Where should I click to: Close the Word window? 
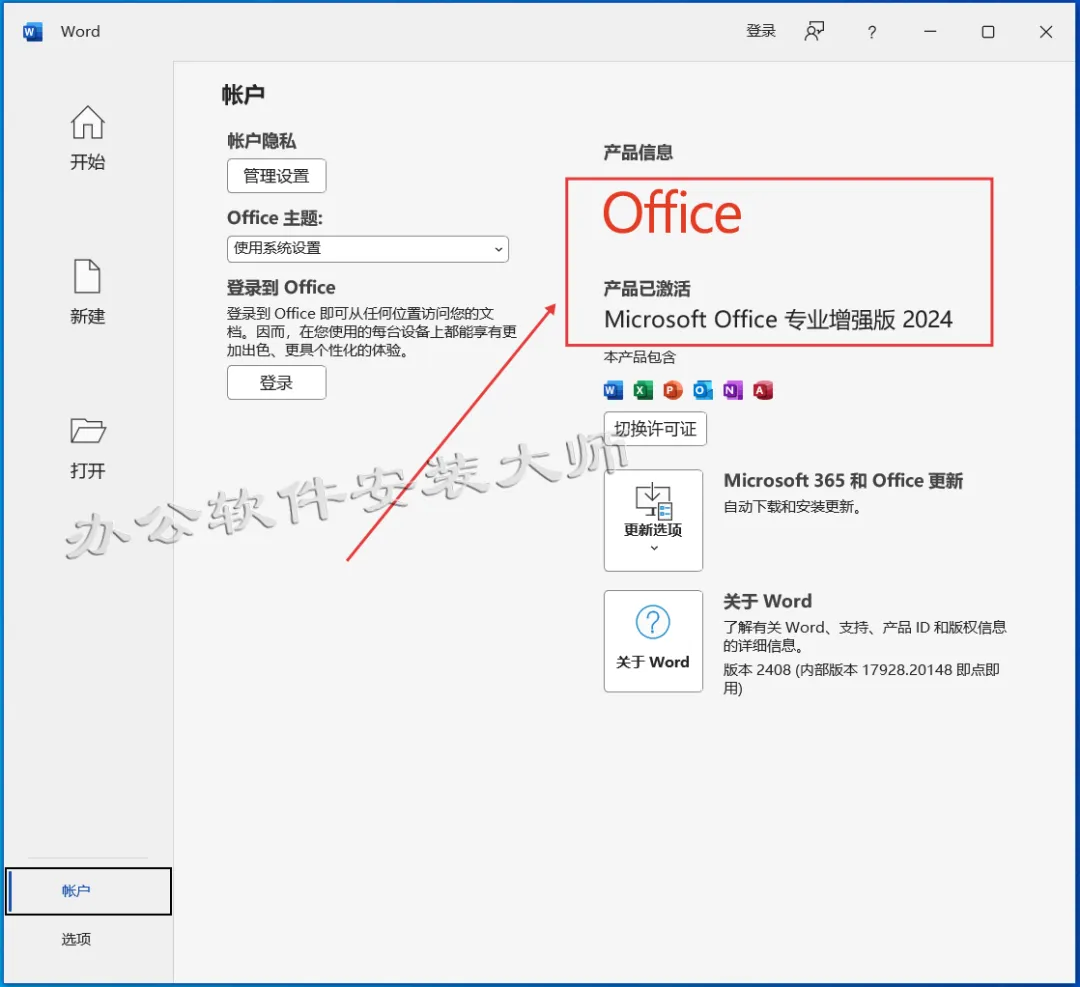click(x=1046, y=32)
